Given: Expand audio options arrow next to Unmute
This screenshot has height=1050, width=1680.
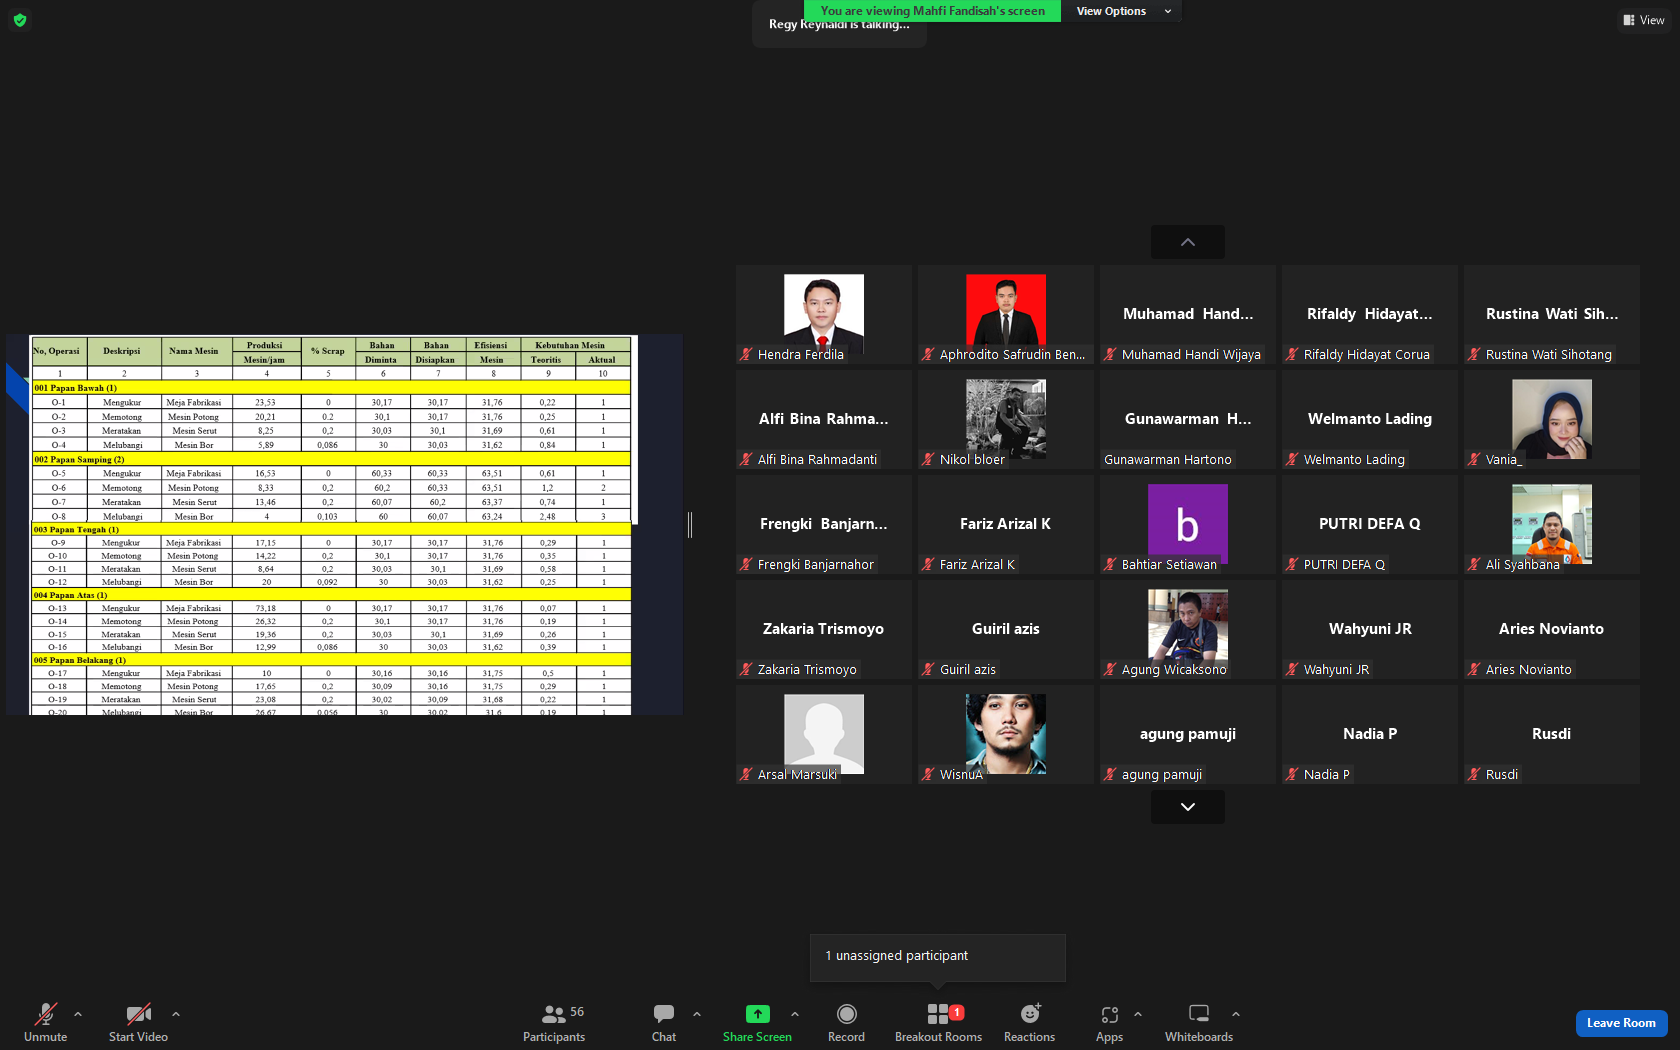Looking at the screenshot, I should [78, 1014].
